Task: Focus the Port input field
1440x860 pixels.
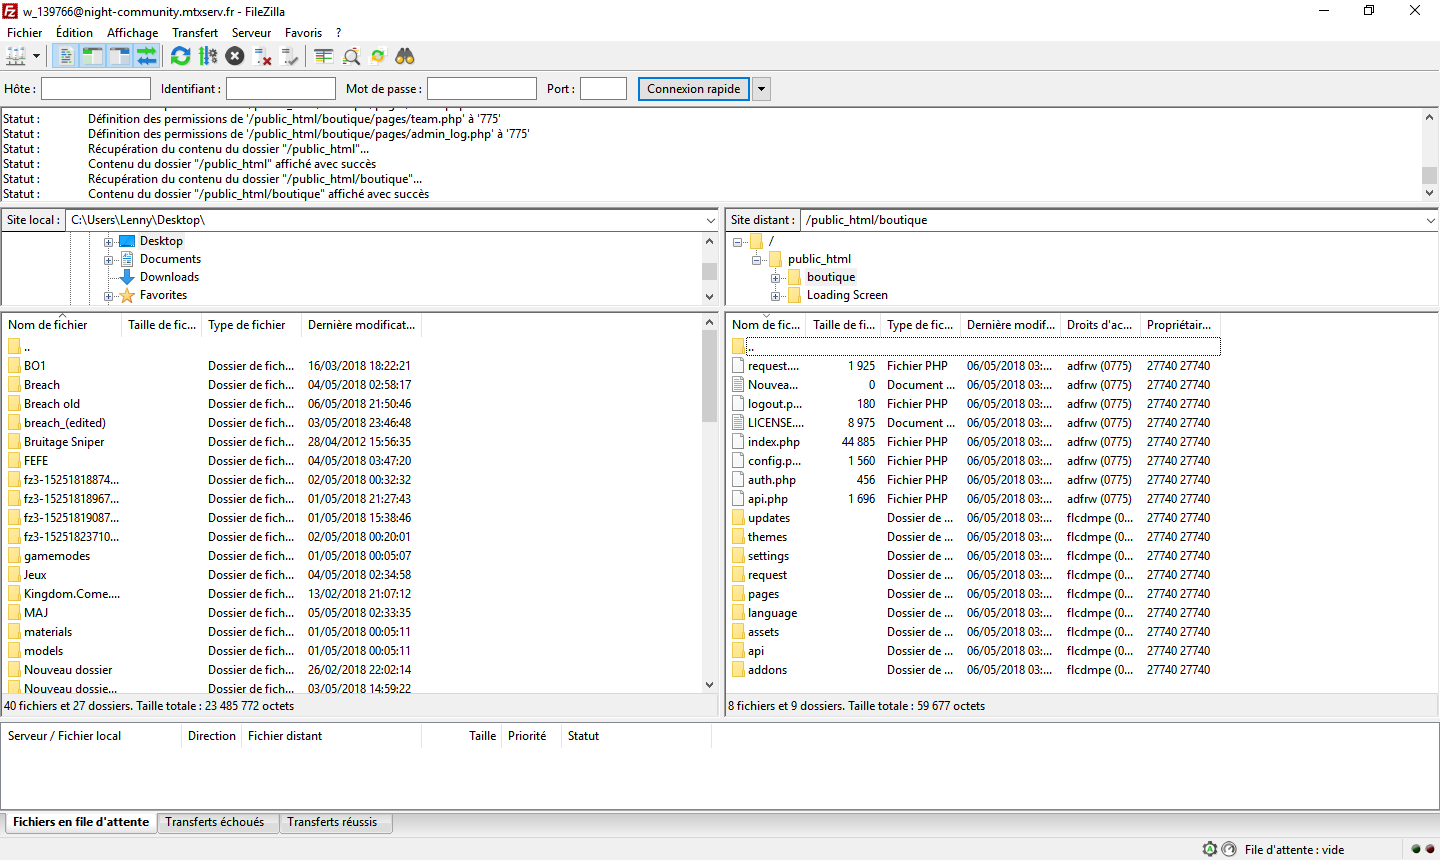Action: click(x=604, y=89)
